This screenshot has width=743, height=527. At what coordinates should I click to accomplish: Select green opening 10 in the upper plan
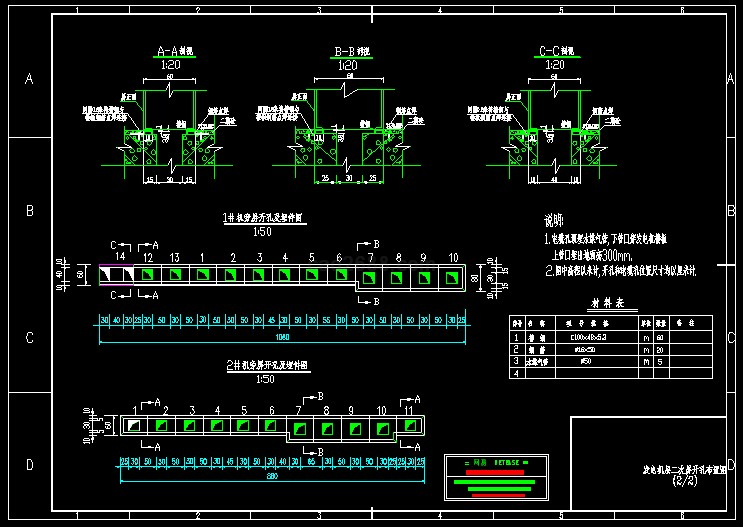(452, 275)
